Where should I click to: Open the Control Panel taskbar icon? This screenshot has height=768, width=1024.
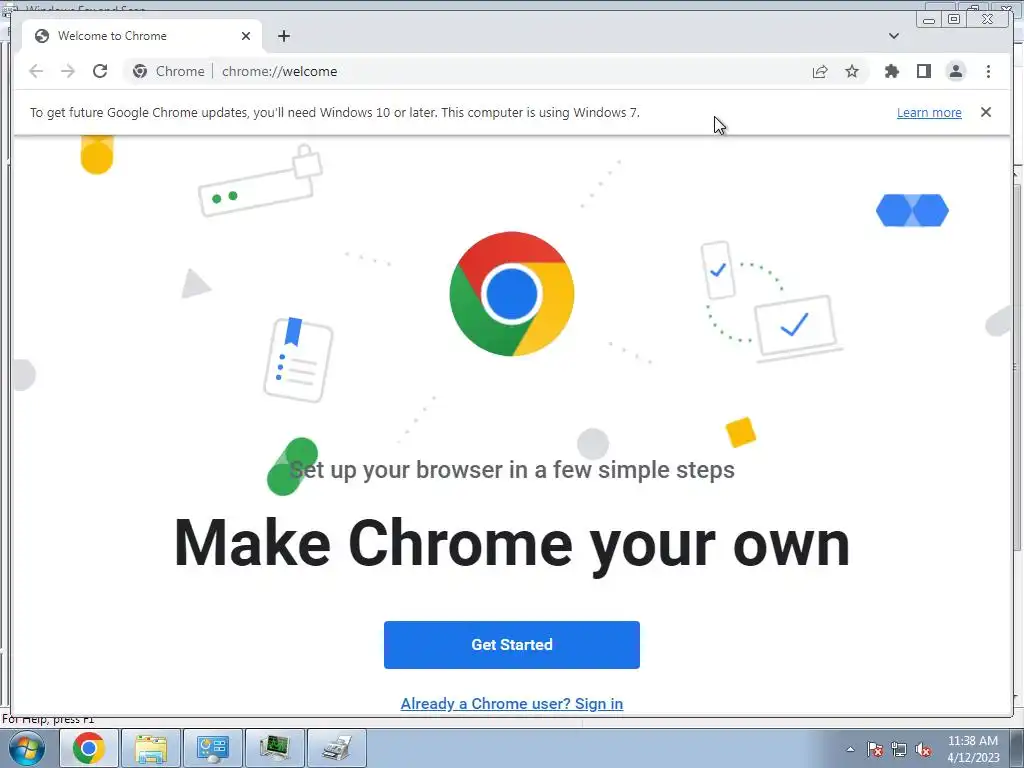coord(213,748)
